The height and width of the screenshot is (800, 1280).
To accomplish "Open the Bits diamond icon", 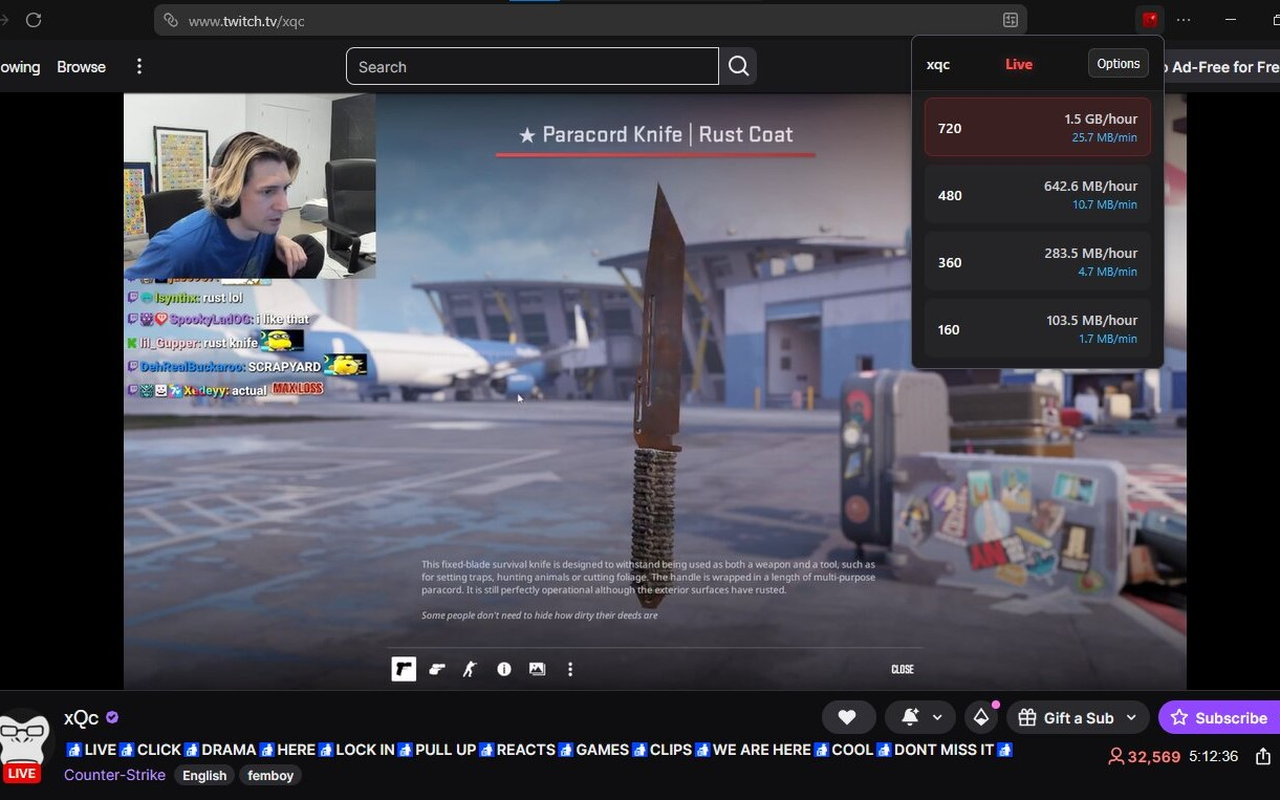I will click(x=981, y=717).
